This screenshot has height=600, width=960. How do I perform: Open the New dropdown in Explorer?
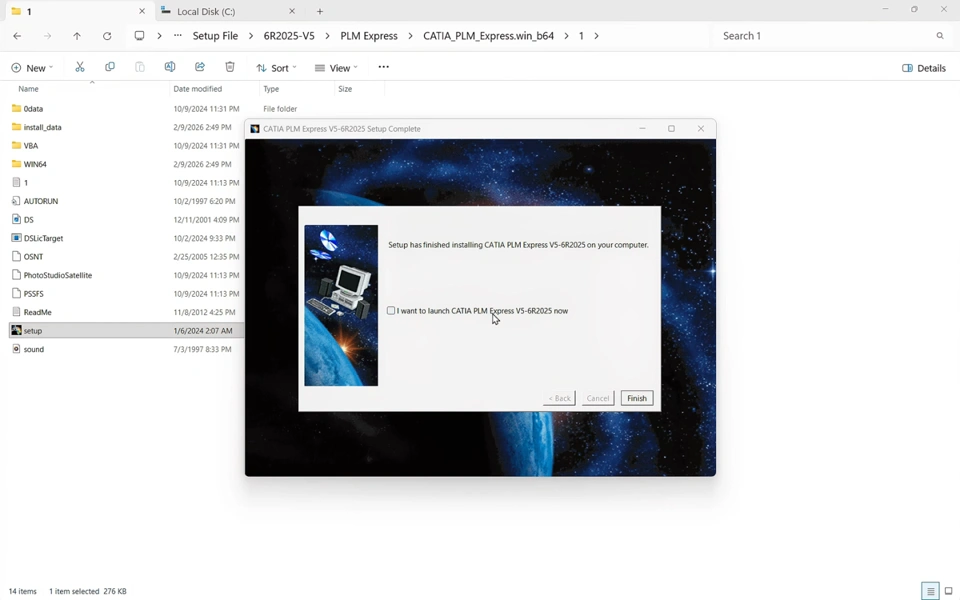pyautogui.click(x=32, y=68)
